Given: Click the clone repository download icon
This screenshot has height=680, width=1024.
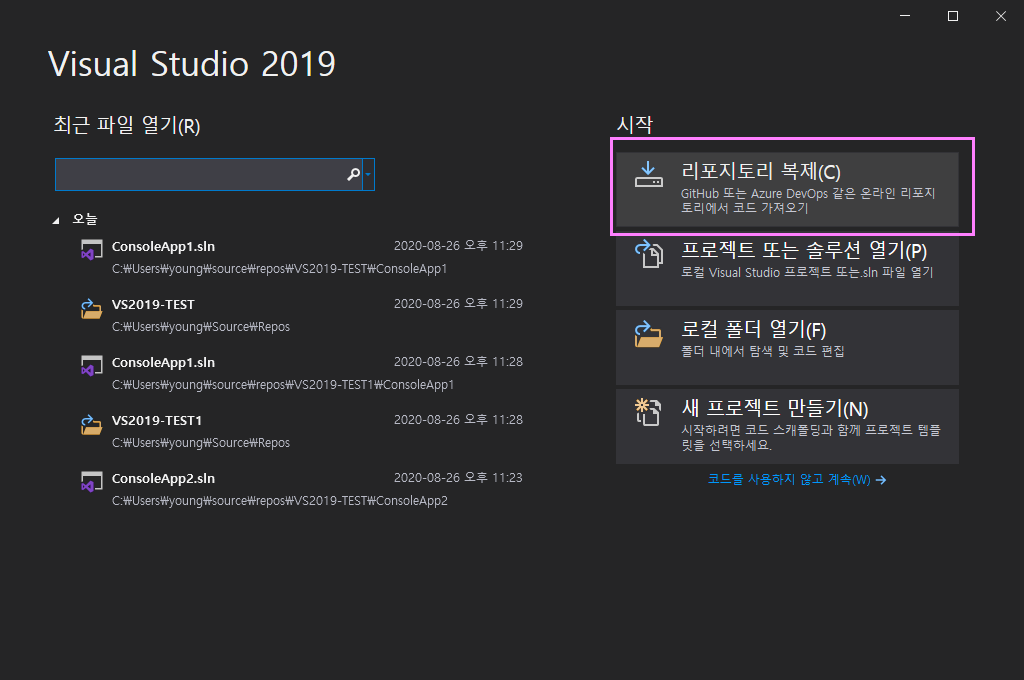Looking at the screenshot, I should point(648,174).
